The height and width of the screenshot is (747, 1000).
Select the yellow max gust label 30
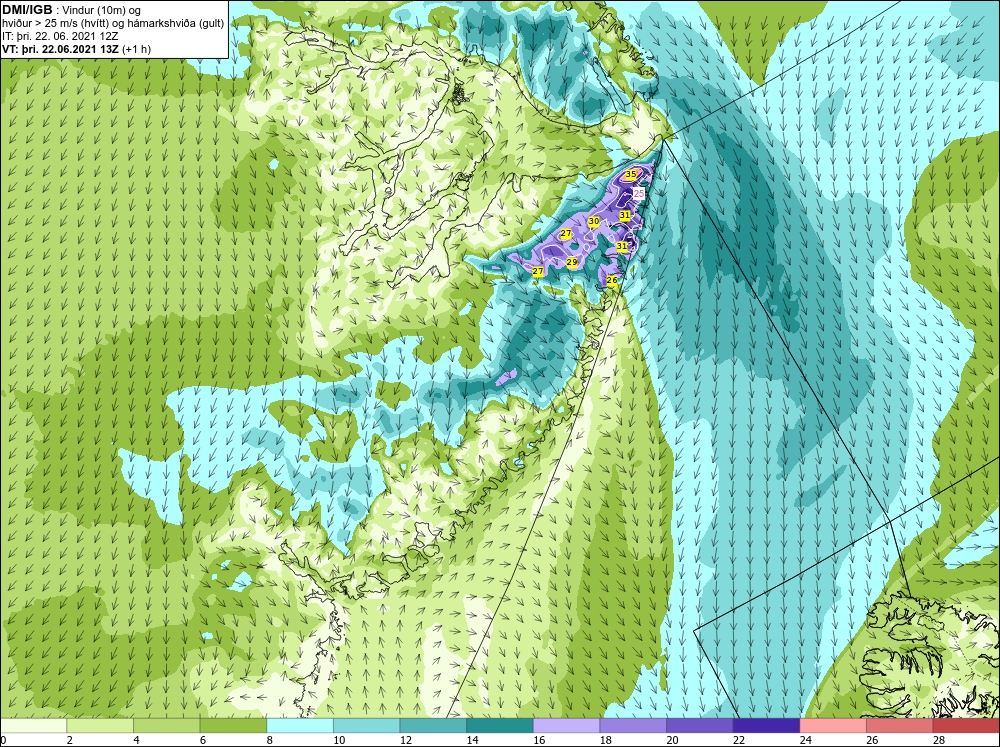(594, 221)
